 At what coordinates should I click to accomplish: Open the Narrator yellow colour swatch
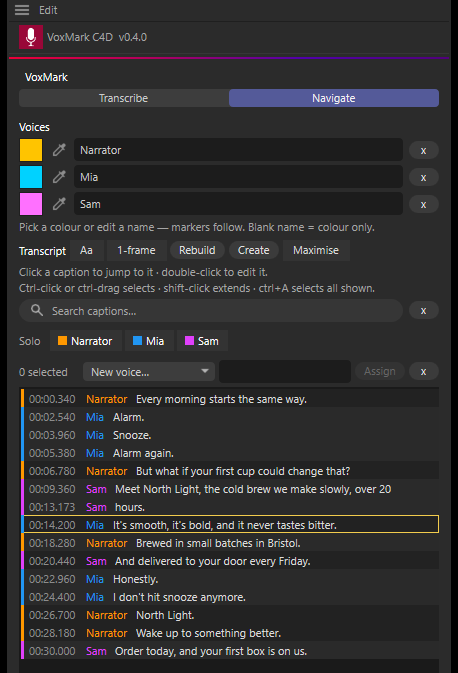coord(31,150)
